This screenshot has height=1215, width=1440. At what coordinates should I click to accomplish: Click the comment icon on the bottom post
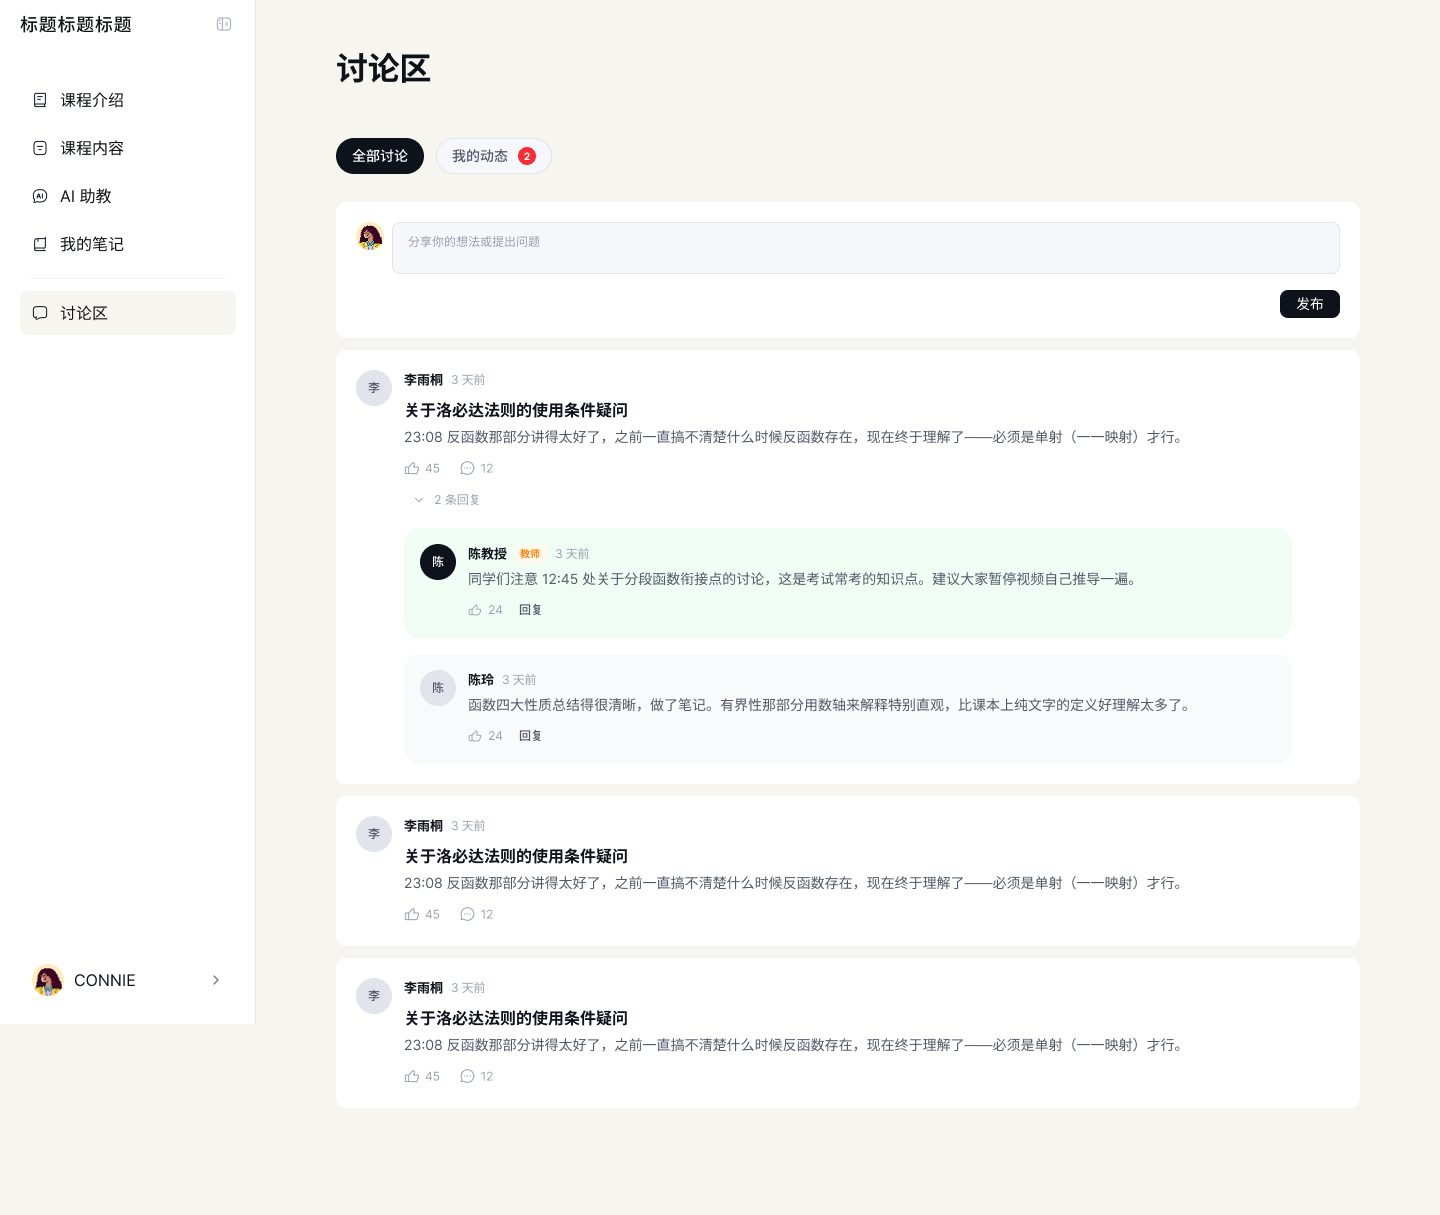(x=468, y=1076)
